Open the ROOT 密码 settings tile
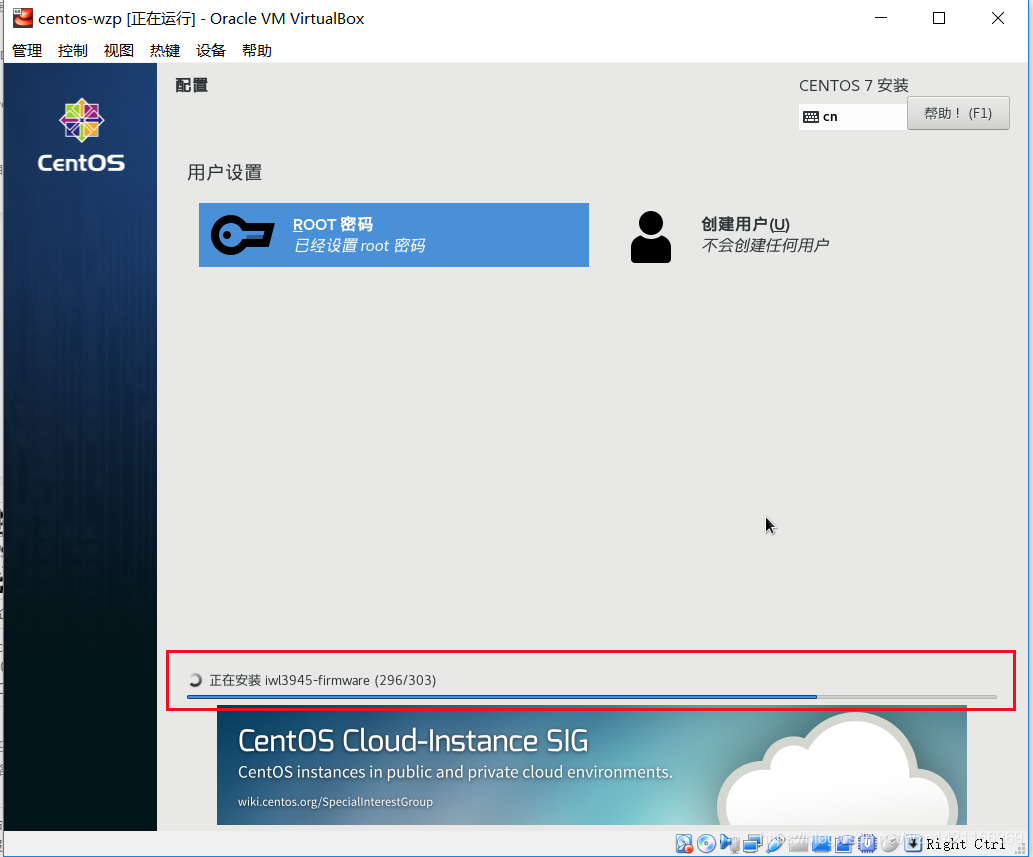The image size is (1033, 857). pyautogui.click(x=394, y=235)
